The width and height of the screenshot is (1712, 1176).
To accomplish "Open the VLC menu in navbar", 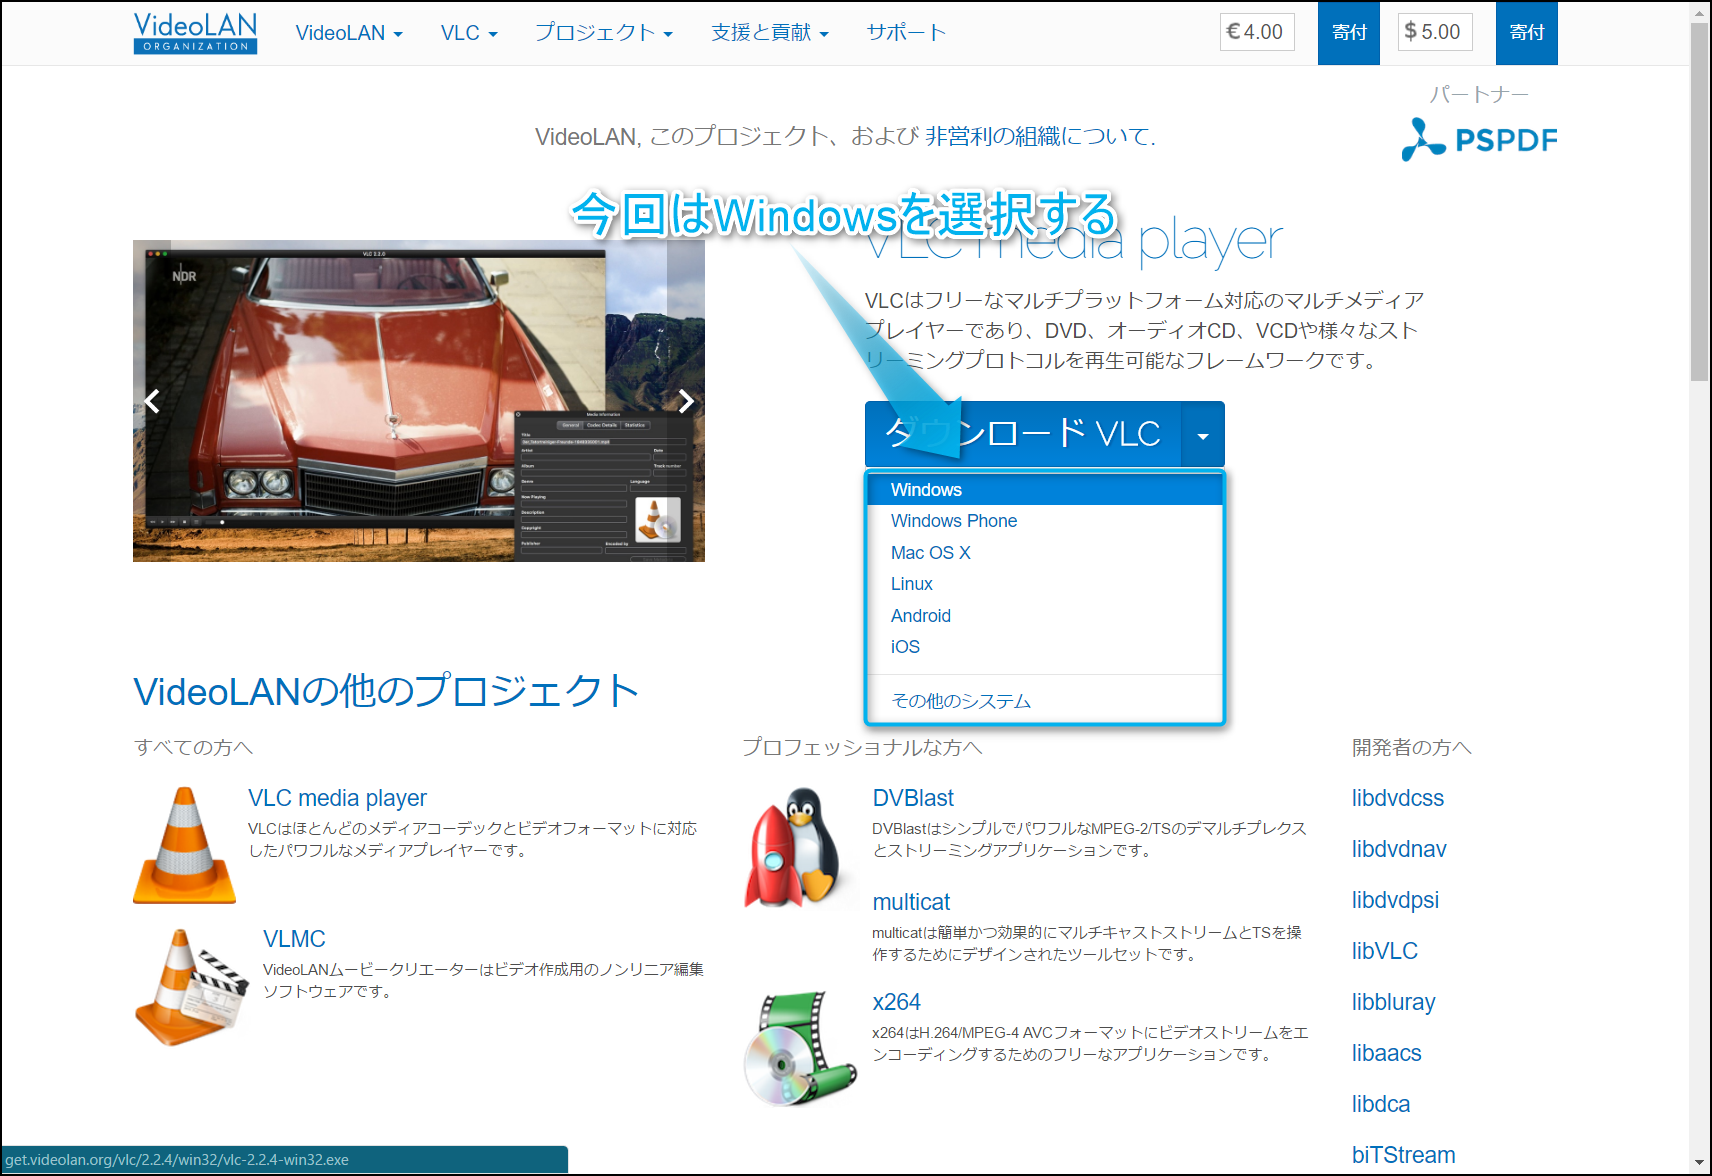I will click(468, 33).
